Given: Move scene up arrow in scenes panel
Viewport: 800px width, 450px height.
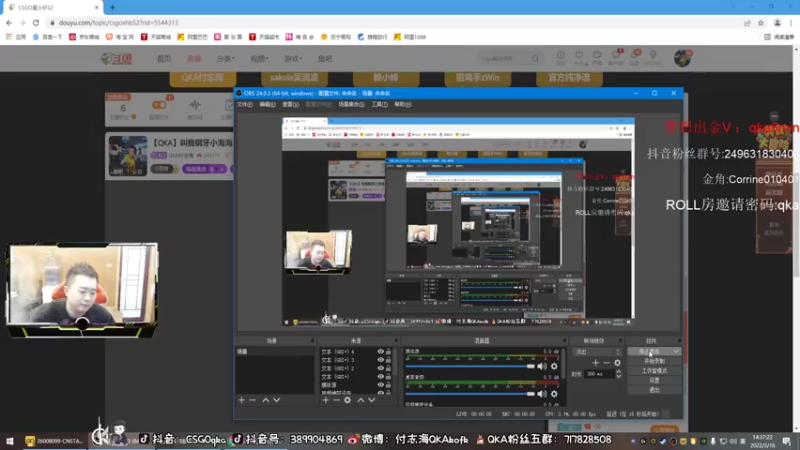Looking at the screenshot, I should coord(266,401).
